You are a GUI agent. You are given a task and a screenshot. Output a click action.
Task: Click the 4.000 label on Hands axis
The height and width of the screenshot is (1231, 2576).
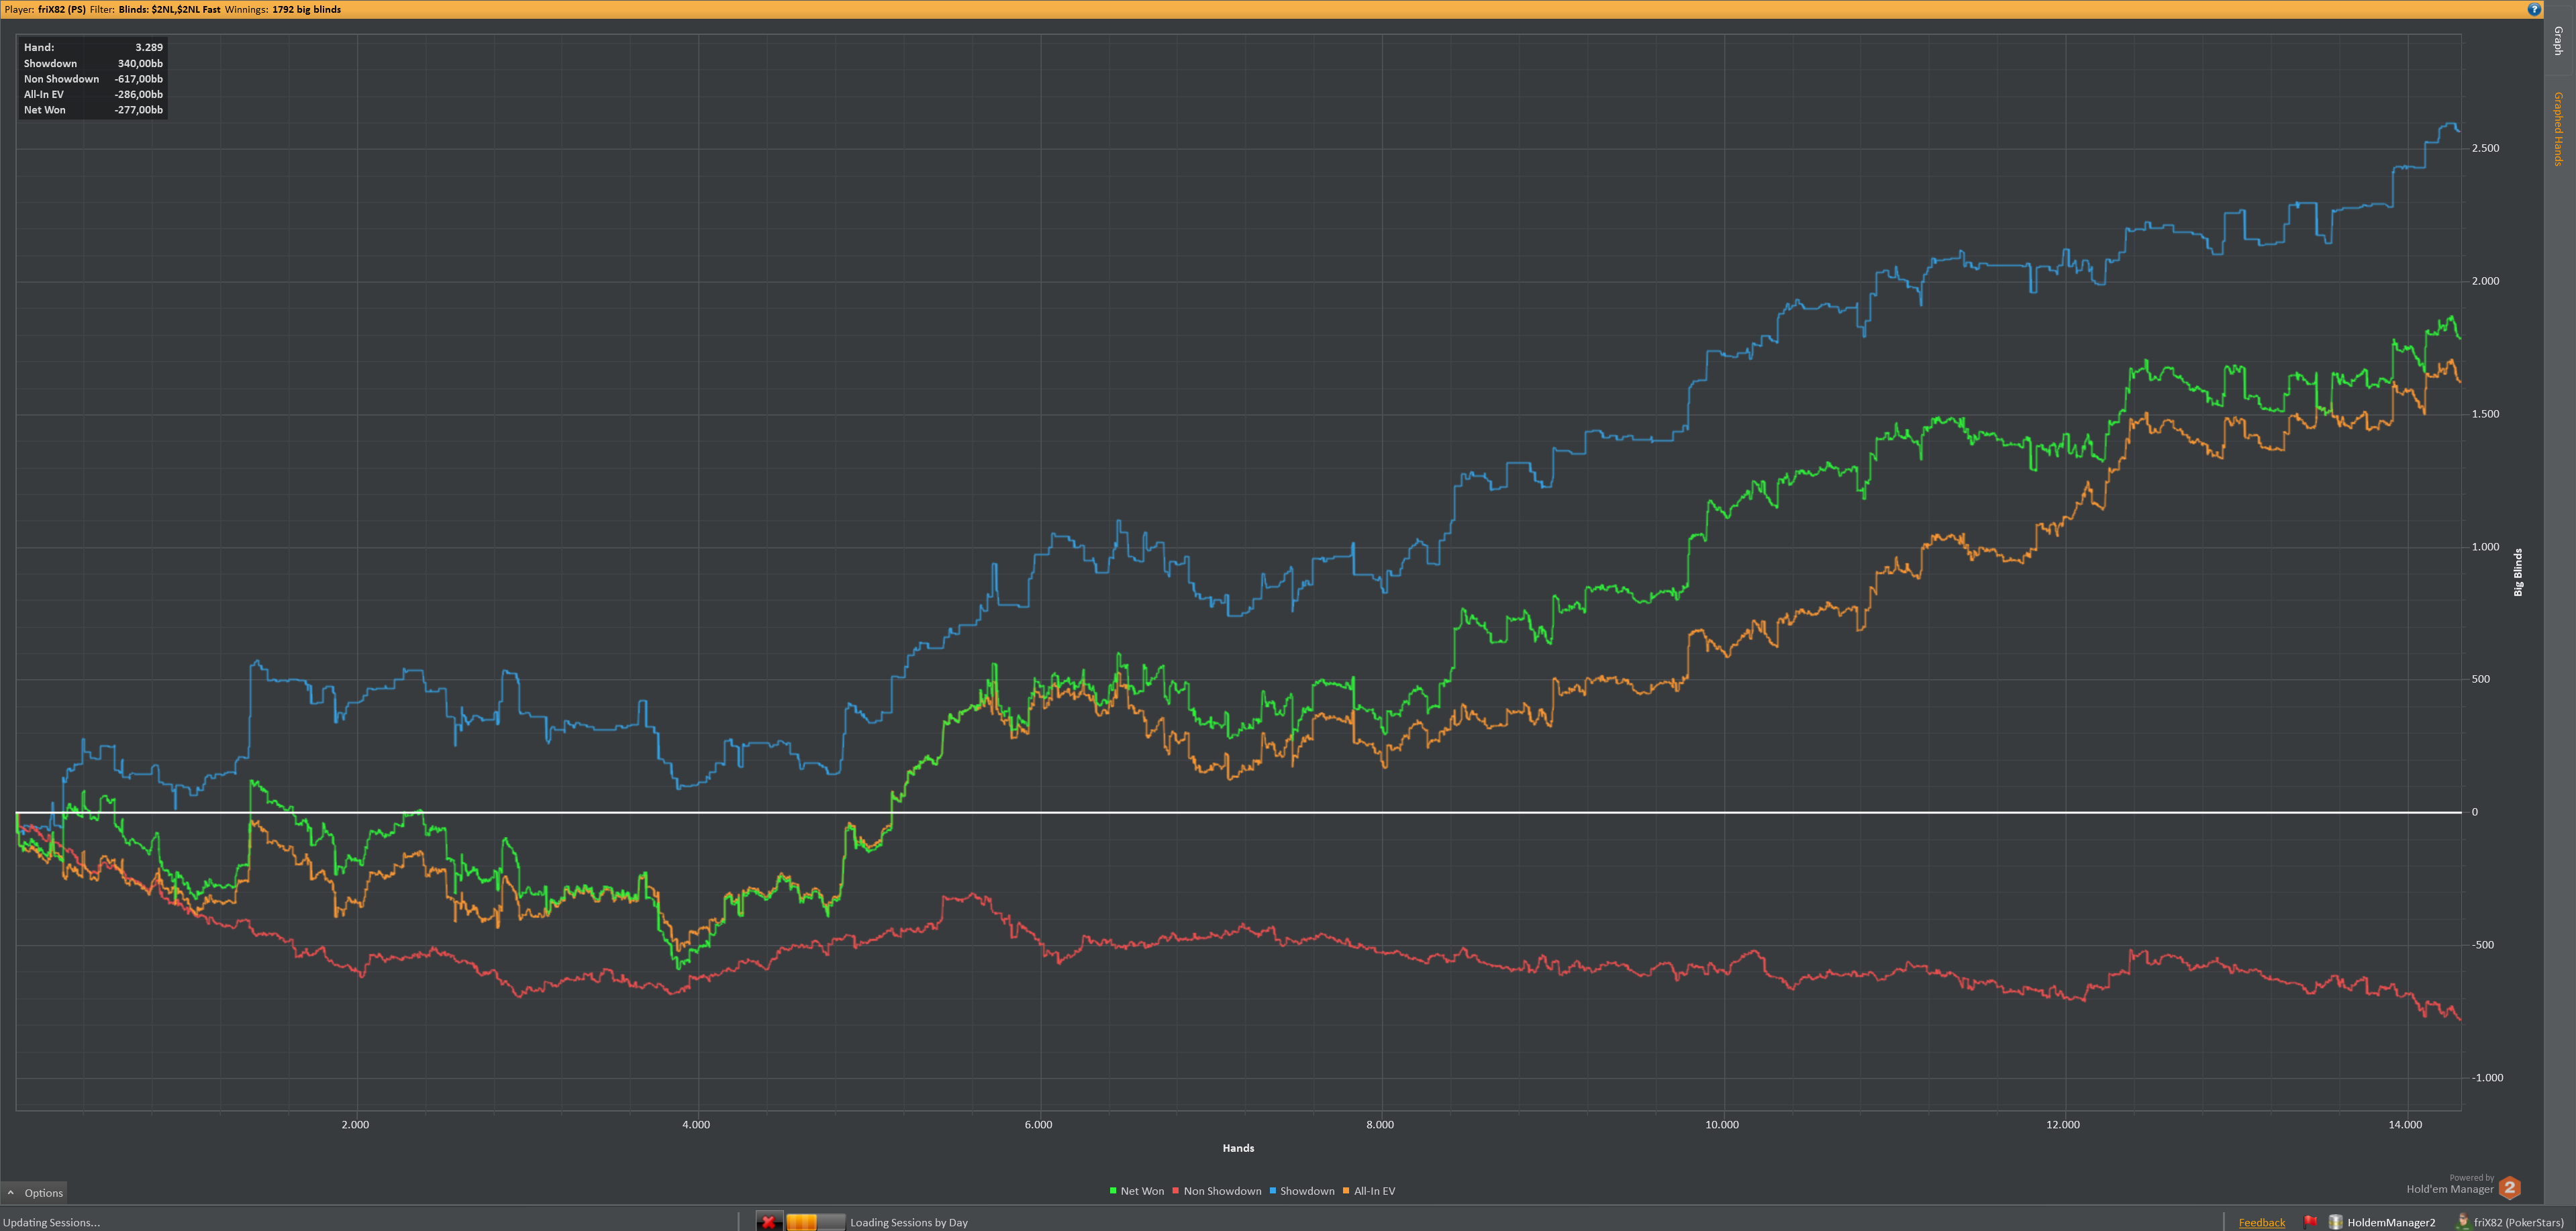696,1124
